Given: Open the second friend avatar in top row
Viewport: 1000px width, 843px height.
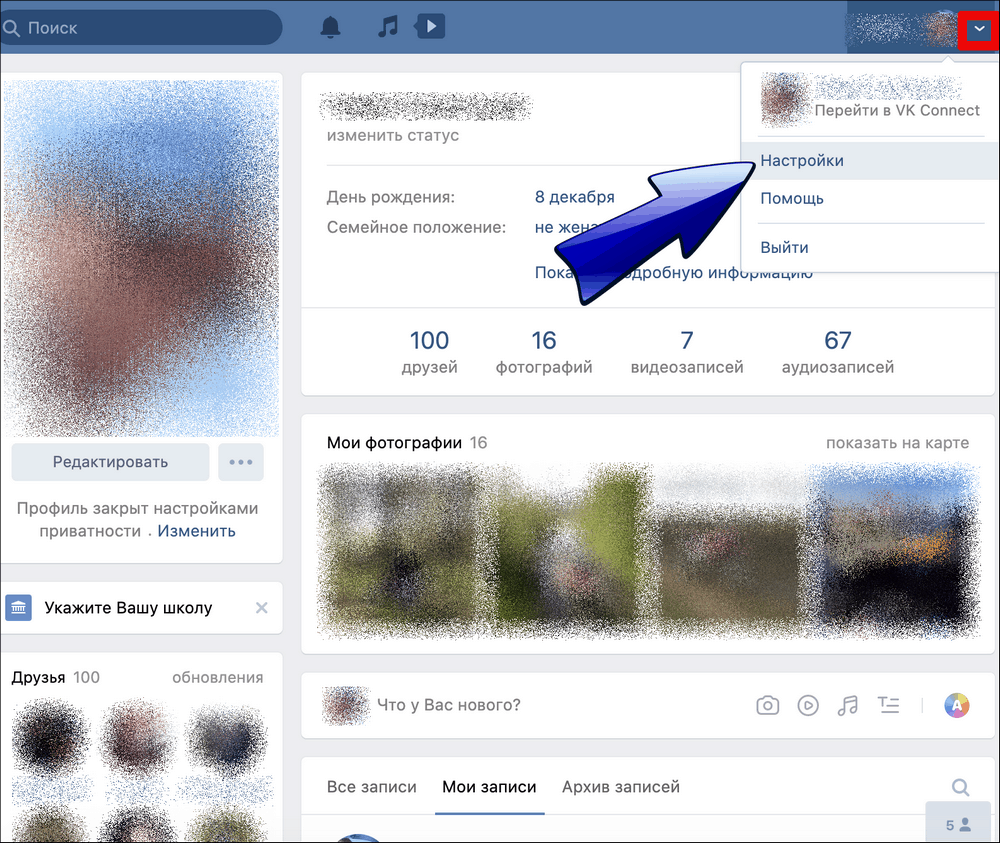Looking at the screenshot, I should coord(136,737).
